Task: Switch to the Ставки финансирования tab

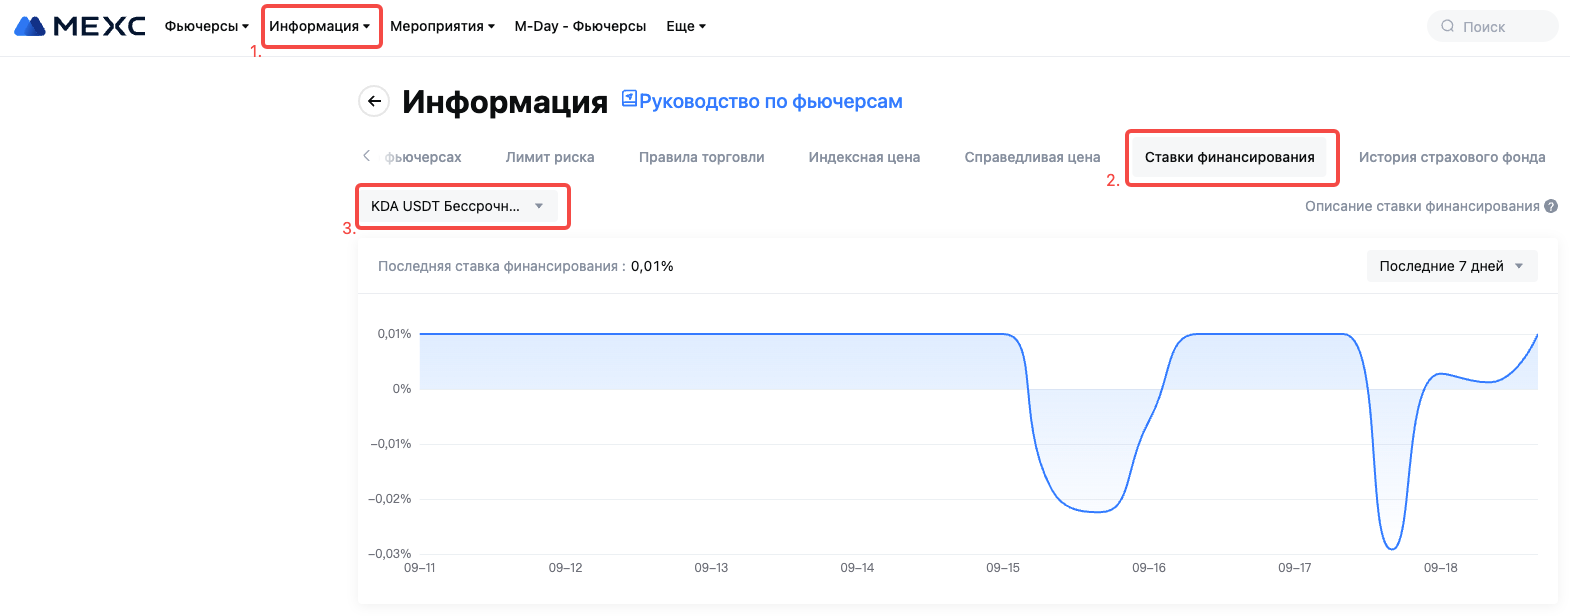Action: click(1229, 157)
